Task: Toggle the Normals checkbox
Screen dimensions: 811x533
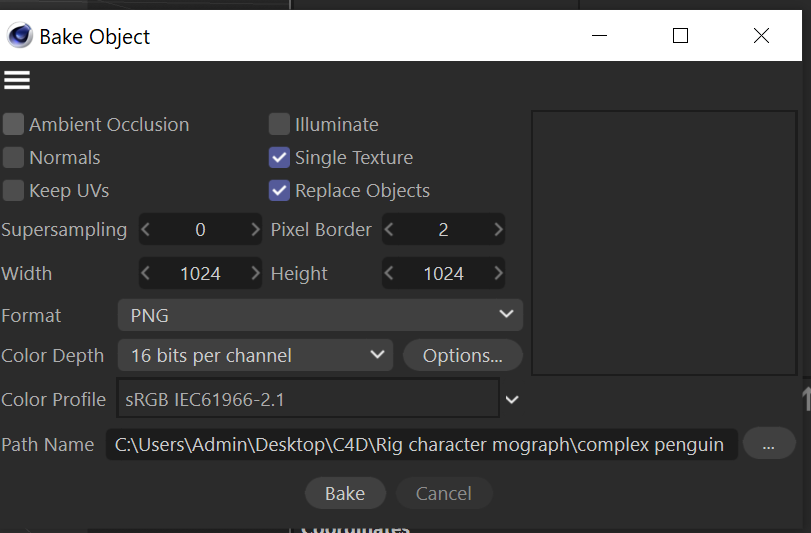Action: [14, 158]
